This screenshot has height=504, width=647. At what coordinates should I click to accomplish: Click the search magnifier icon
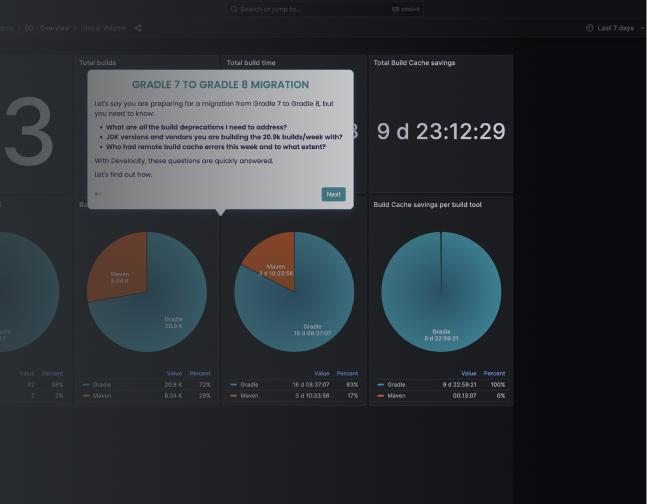(x=234, y=9)
